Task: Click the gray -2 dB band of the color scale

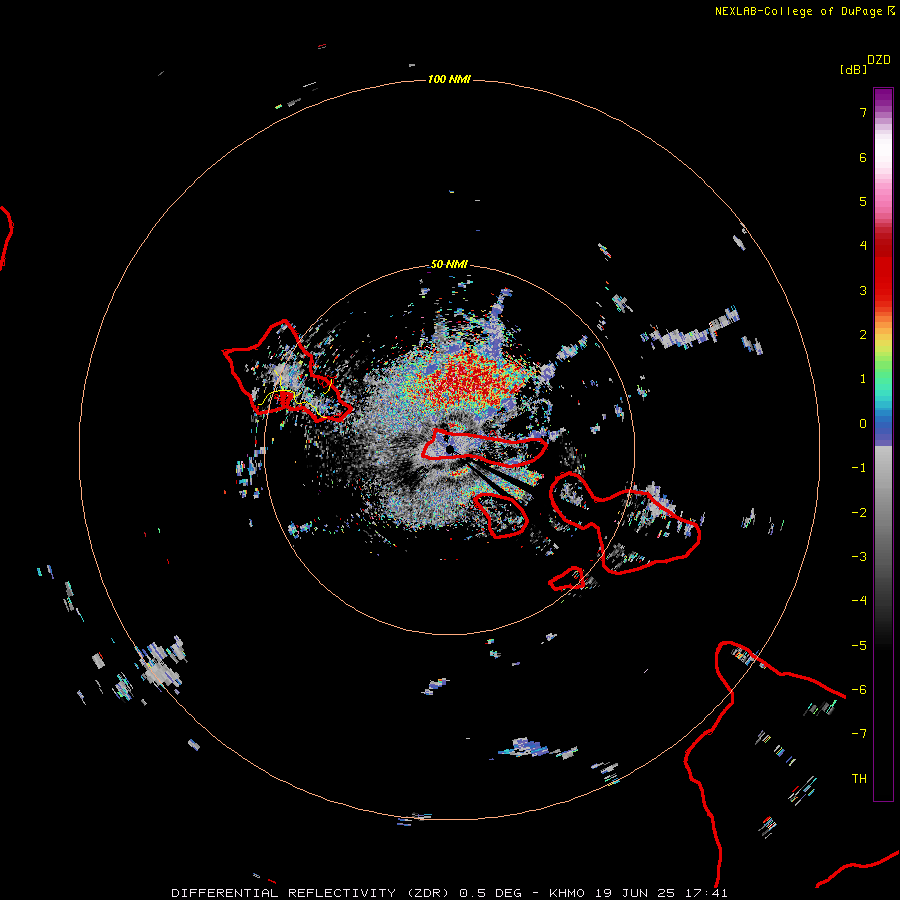Action: click(x=883, y=513)
